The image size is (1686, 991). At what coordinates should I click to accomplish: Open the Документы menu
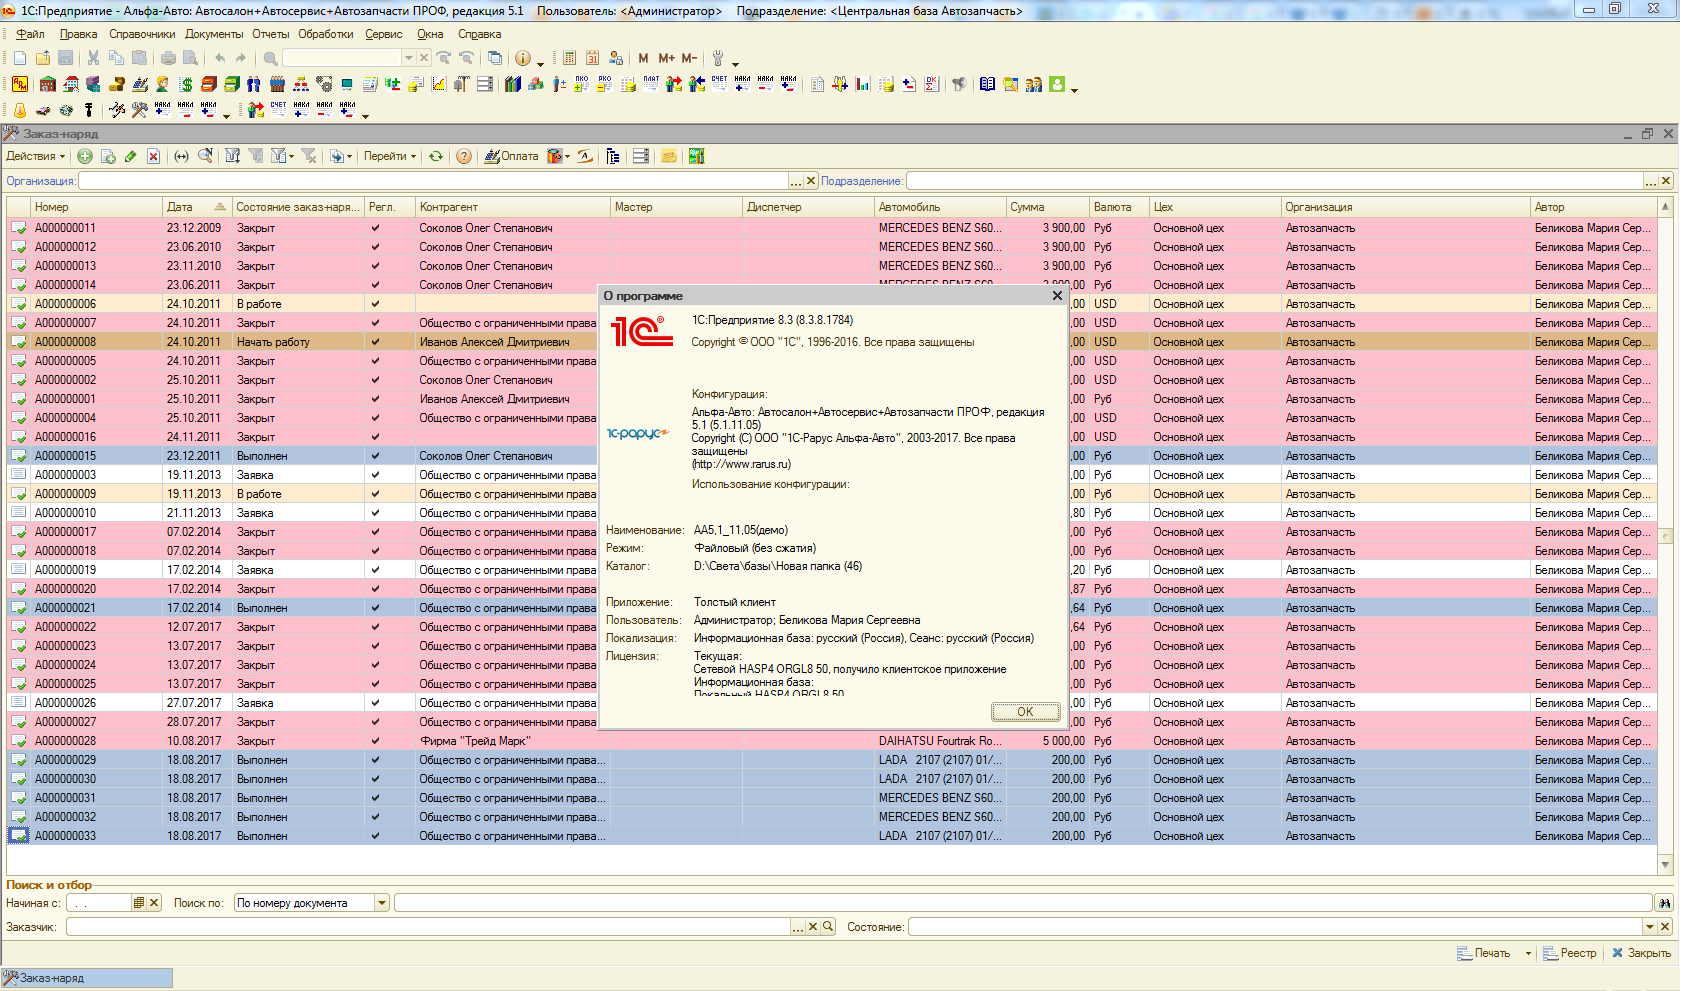tap(214, 34)
